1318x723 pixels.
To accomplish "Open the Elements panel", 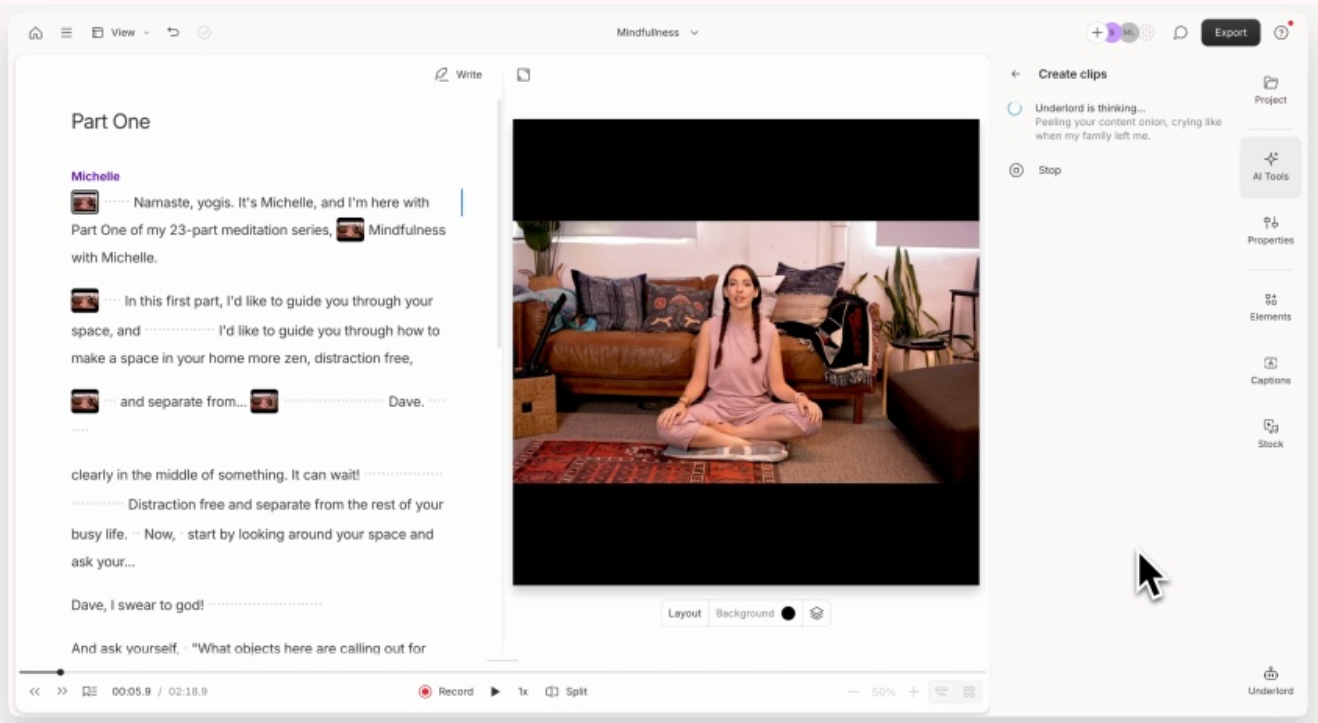I will 1270,306.
